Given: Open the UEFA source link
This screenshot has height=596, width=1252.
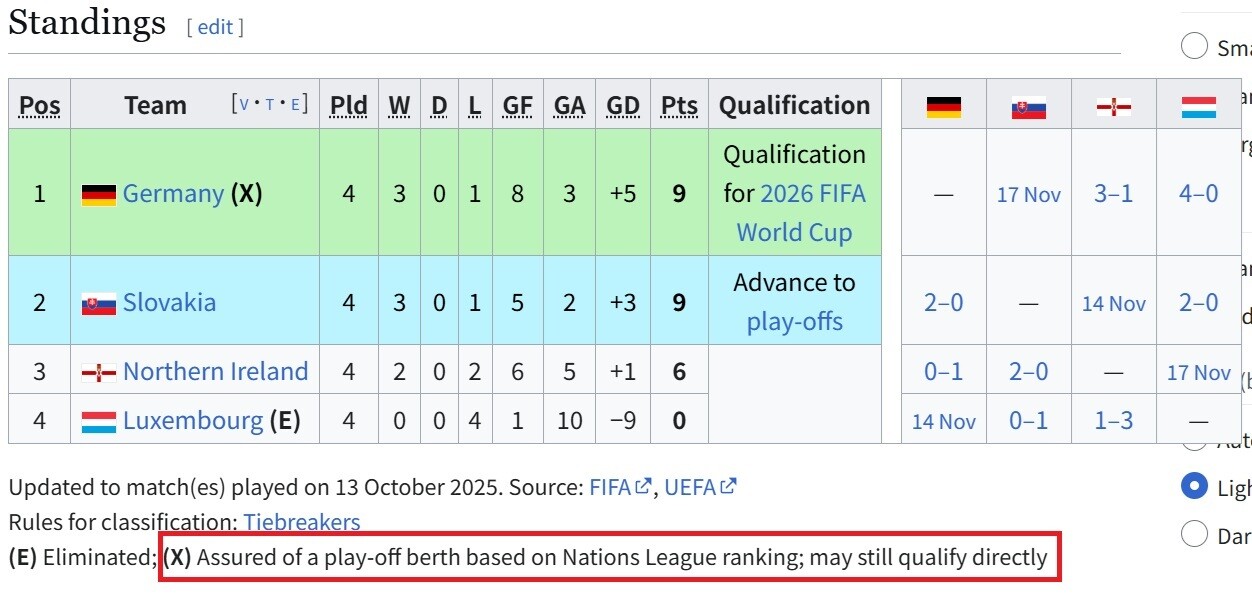Looking at the screenshot, I should tap(690, 487).
